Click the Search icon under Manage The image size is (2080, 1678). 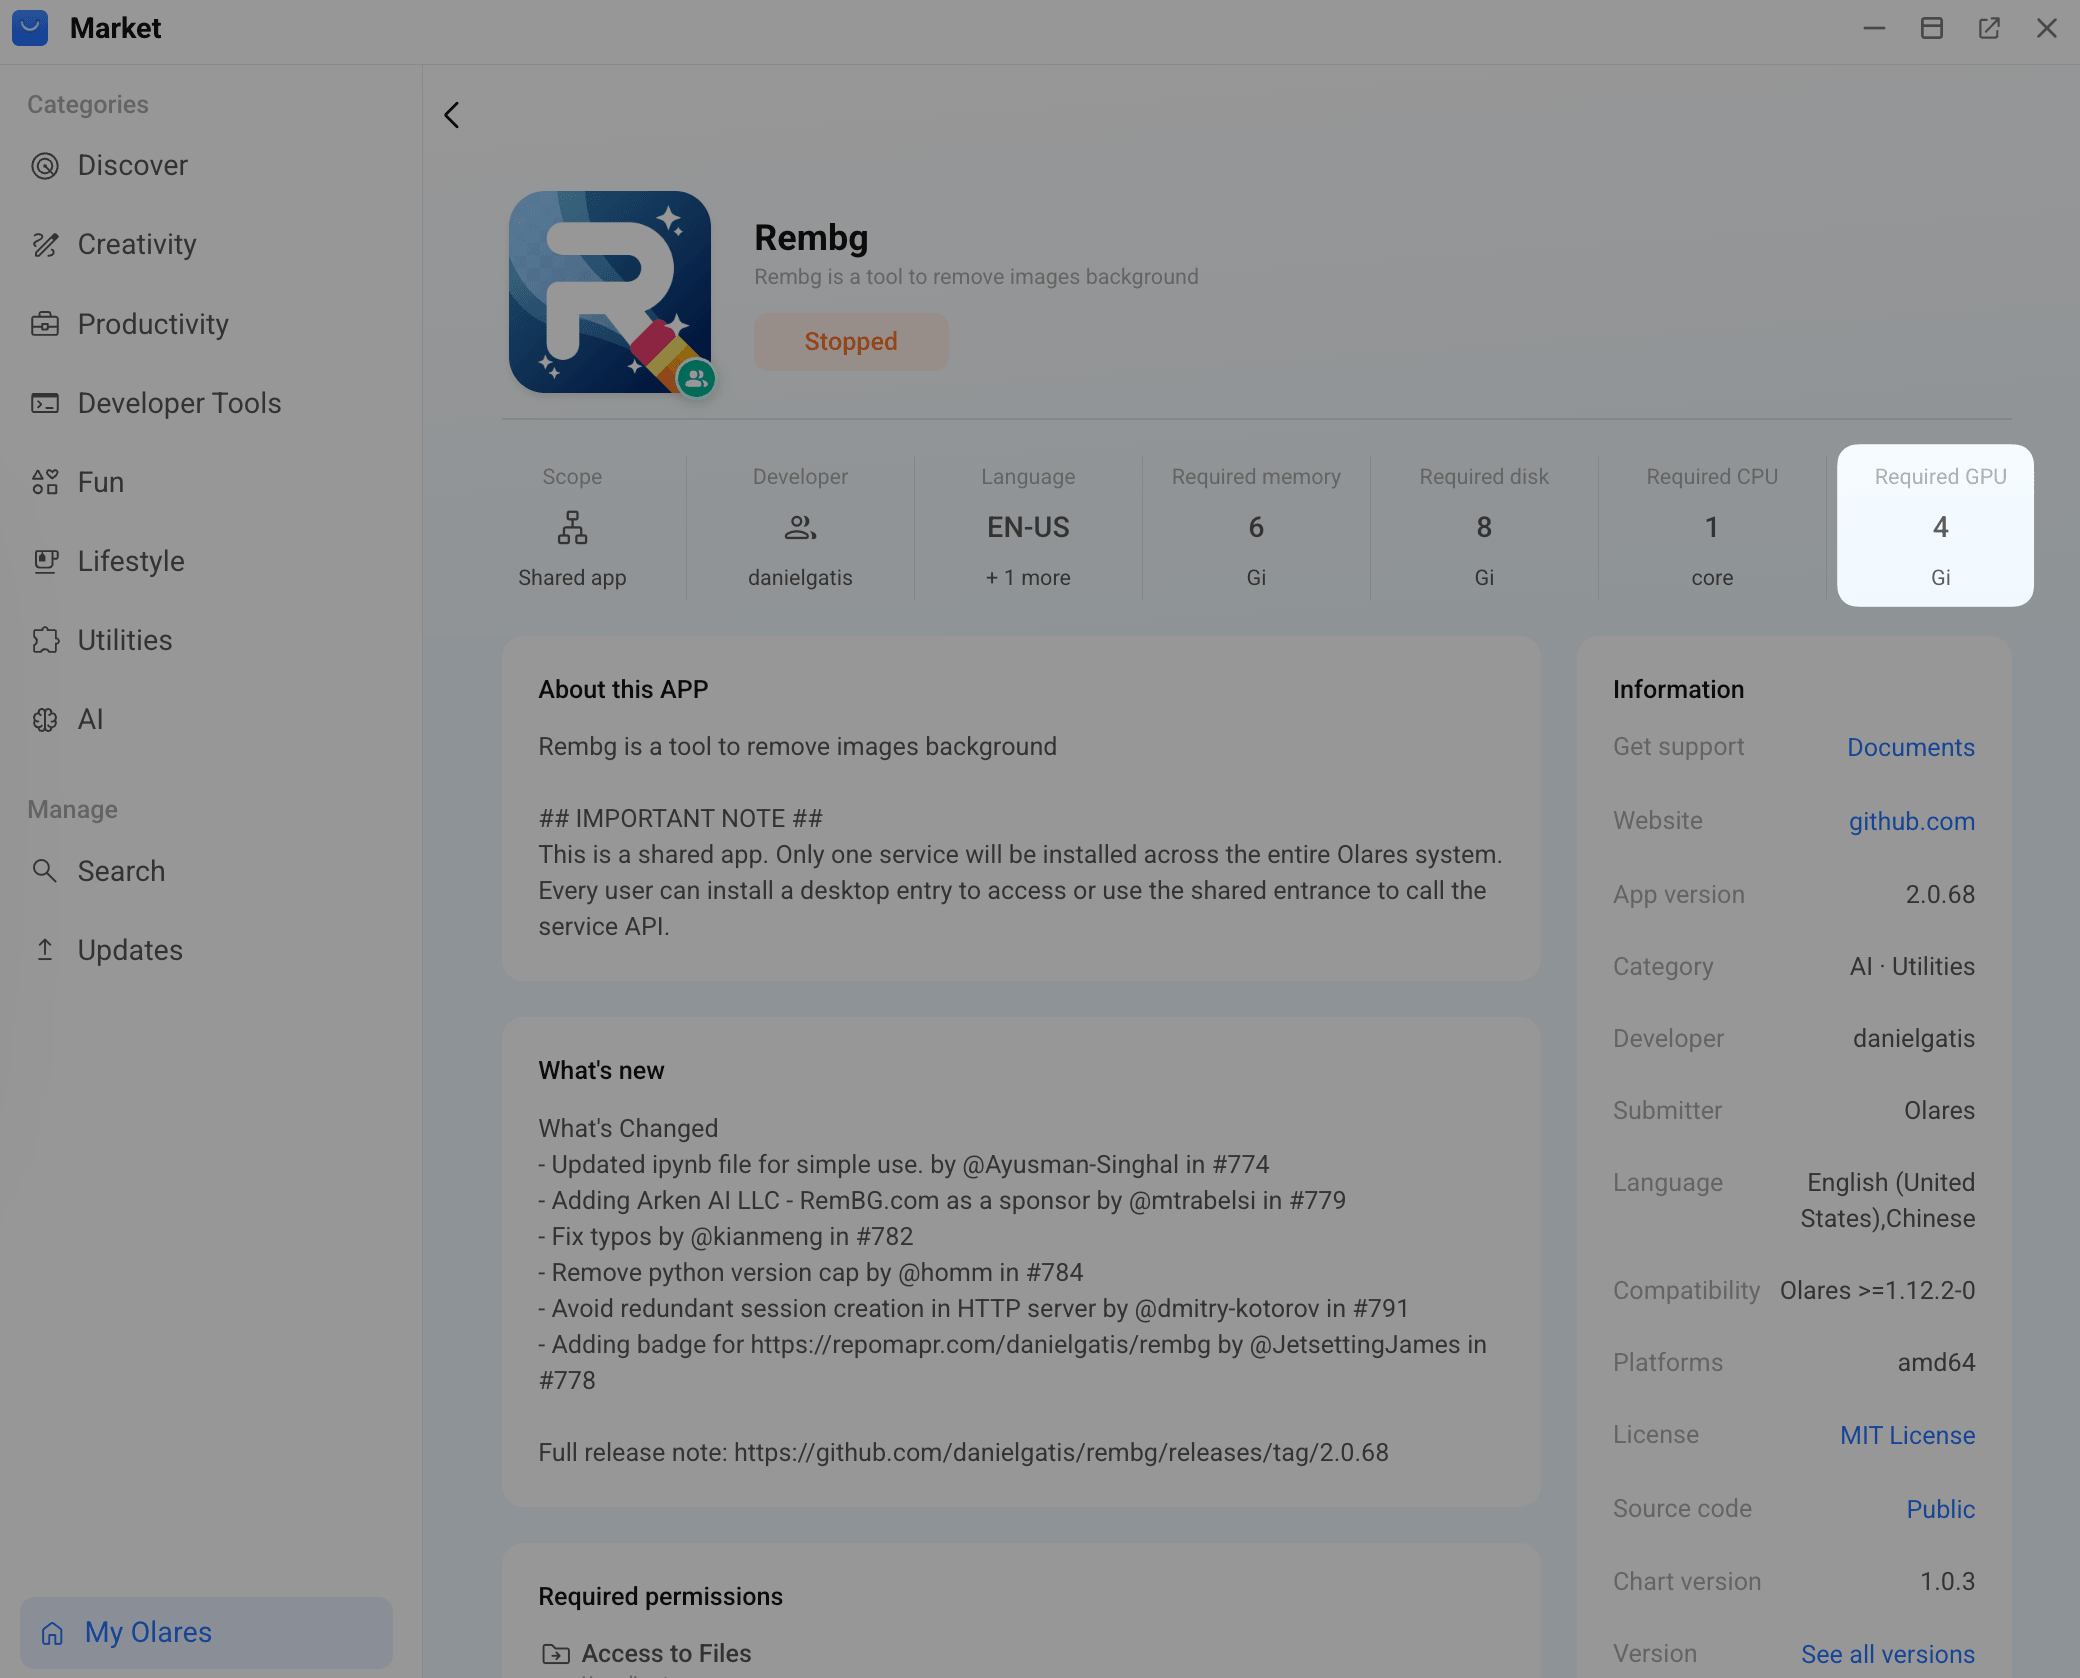(45, 871)
